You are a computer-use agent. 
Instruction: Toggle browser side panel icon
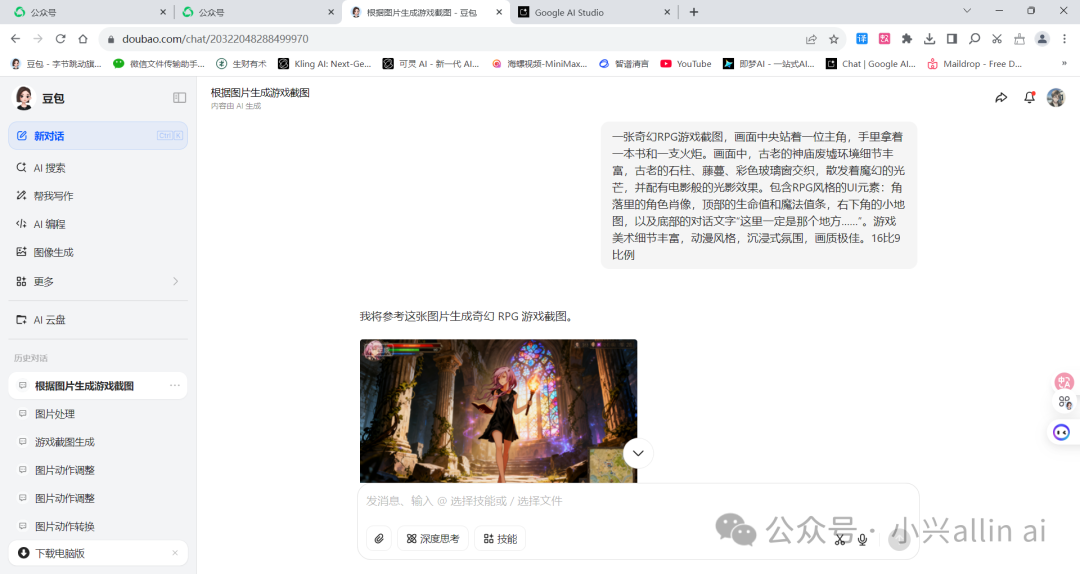(x=952, y=39)
